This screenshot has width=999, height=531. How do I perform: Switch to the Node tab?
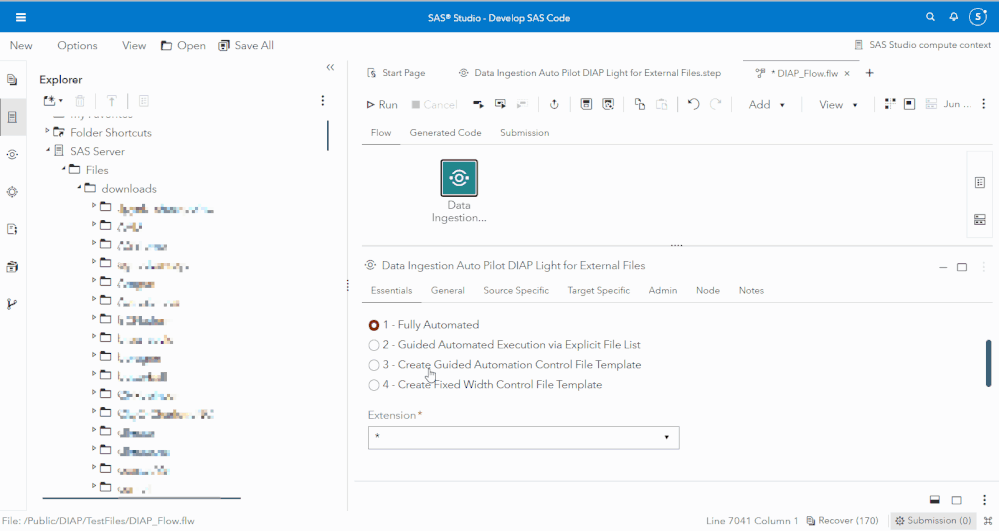click(x=708, y=290)
